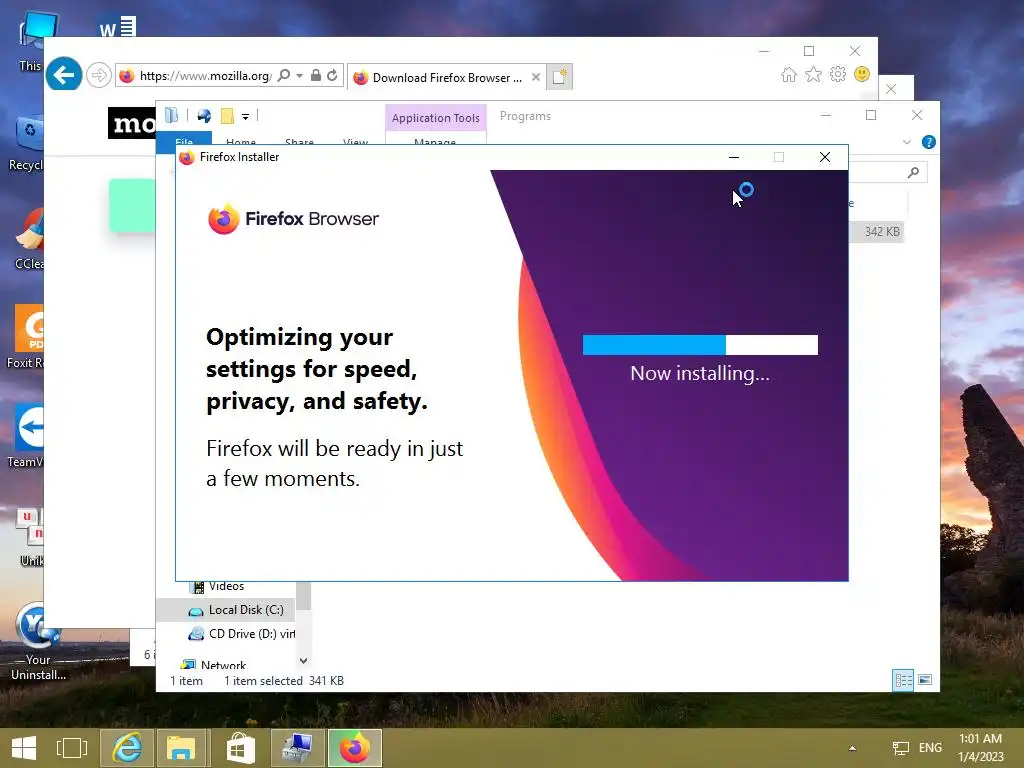Image resolution: width=1024 pixels, height=768 pixels.
Task: Click the lock security icon in IE
Action: [x=315, y=76]
